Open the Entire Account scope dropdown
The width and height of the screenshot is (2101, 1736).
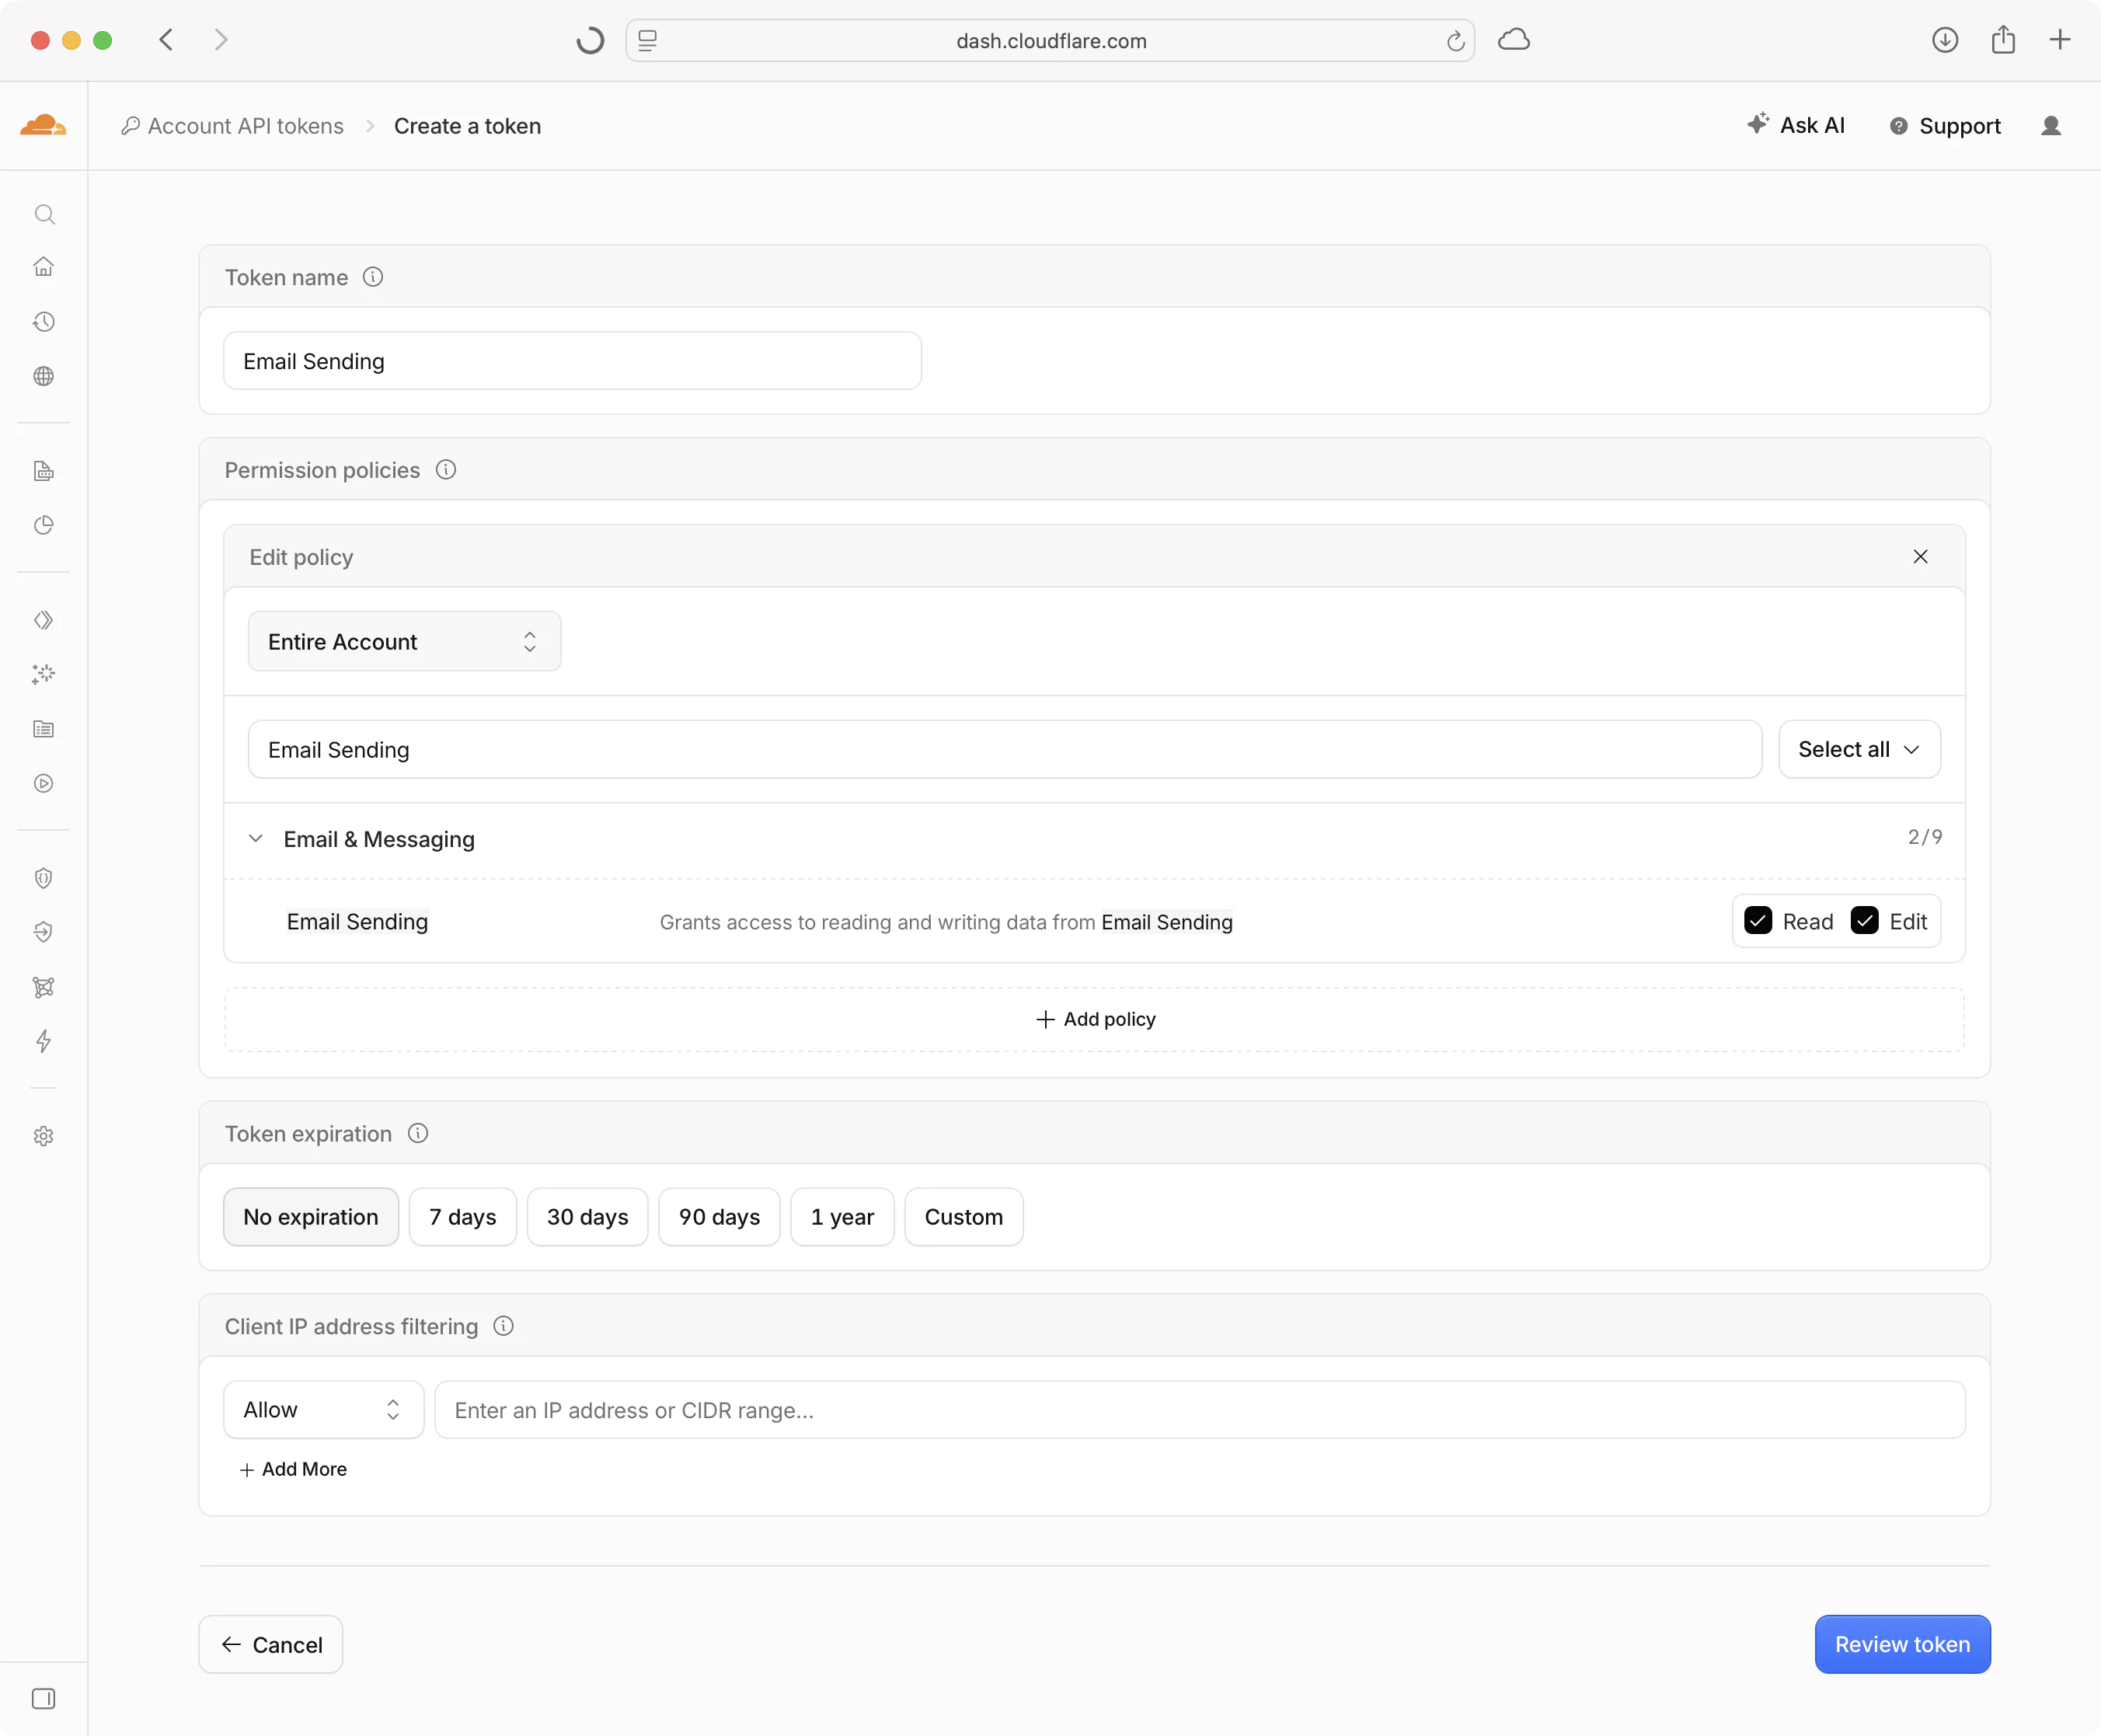click(x=404, y=641)
